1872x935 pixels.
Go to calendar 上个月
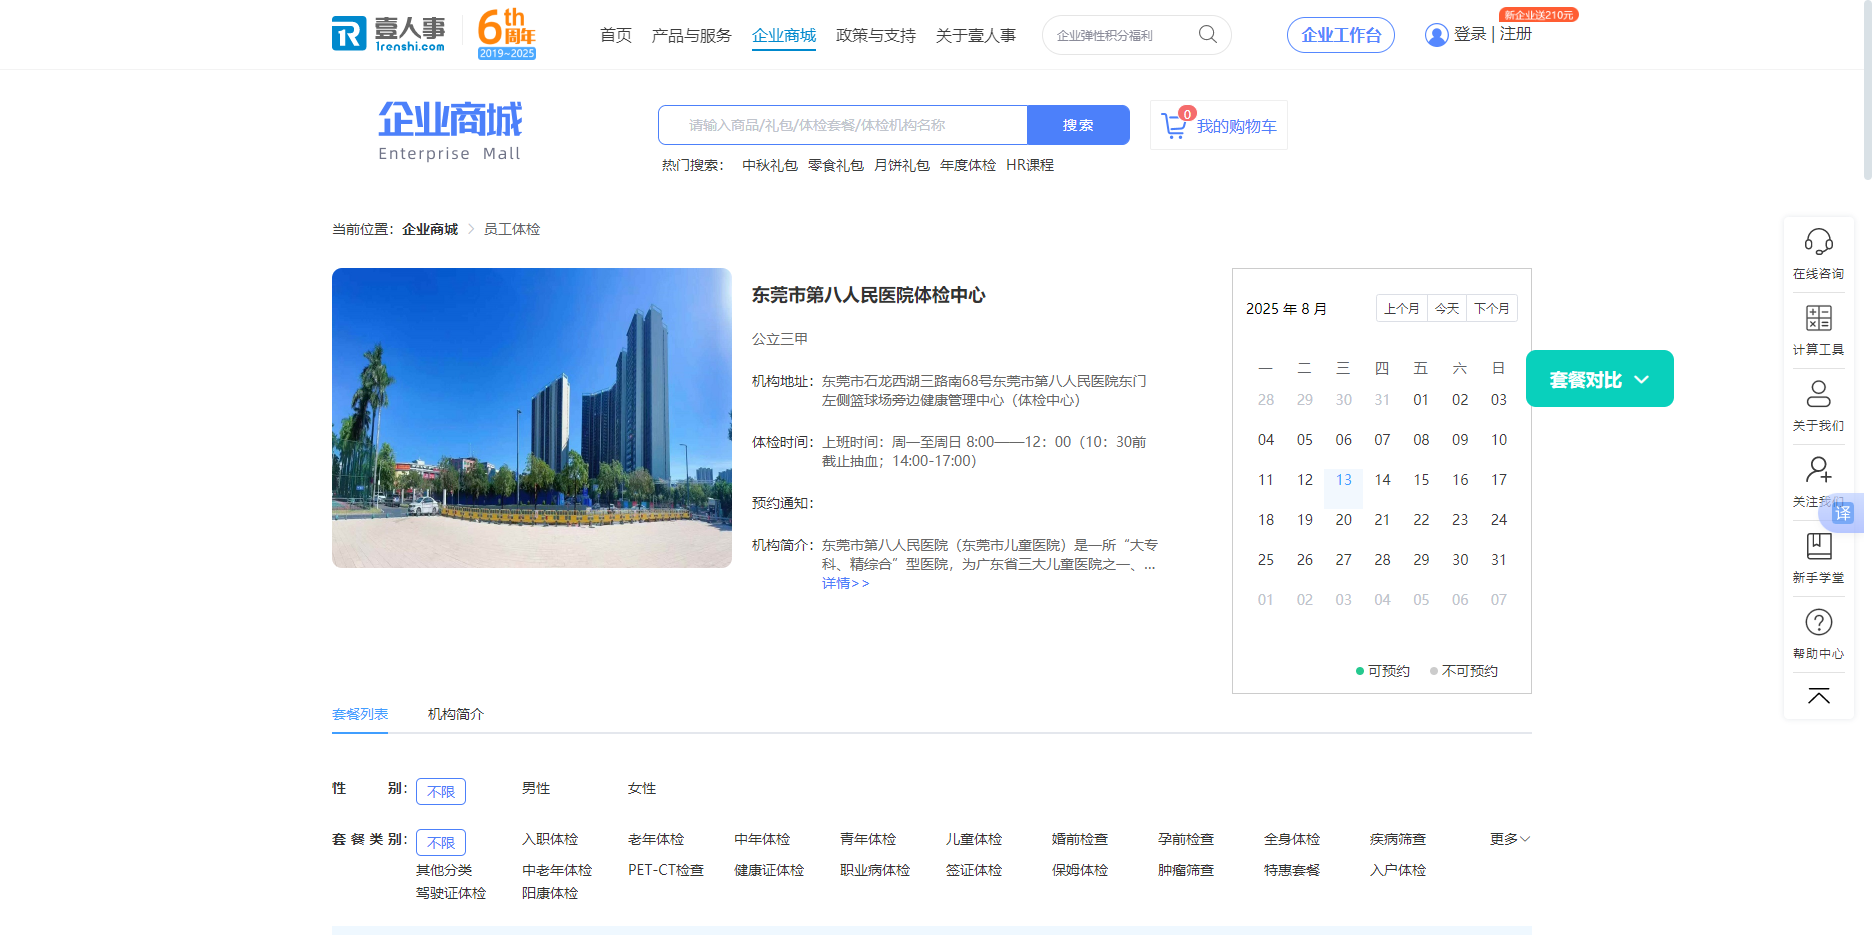tap(1402, 308)
